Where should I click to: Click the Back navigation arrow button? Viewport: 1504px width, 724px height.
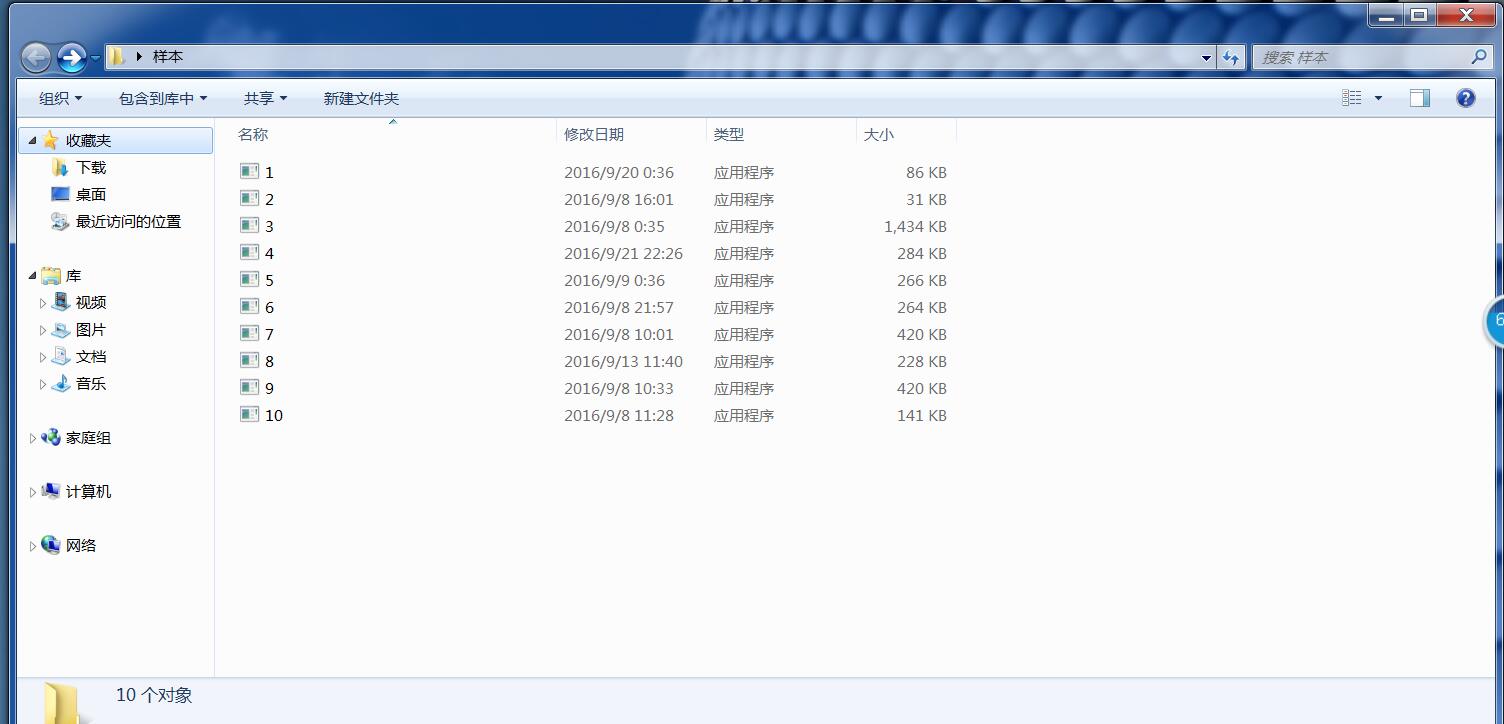pyautogui.click(x=36, y=57)
